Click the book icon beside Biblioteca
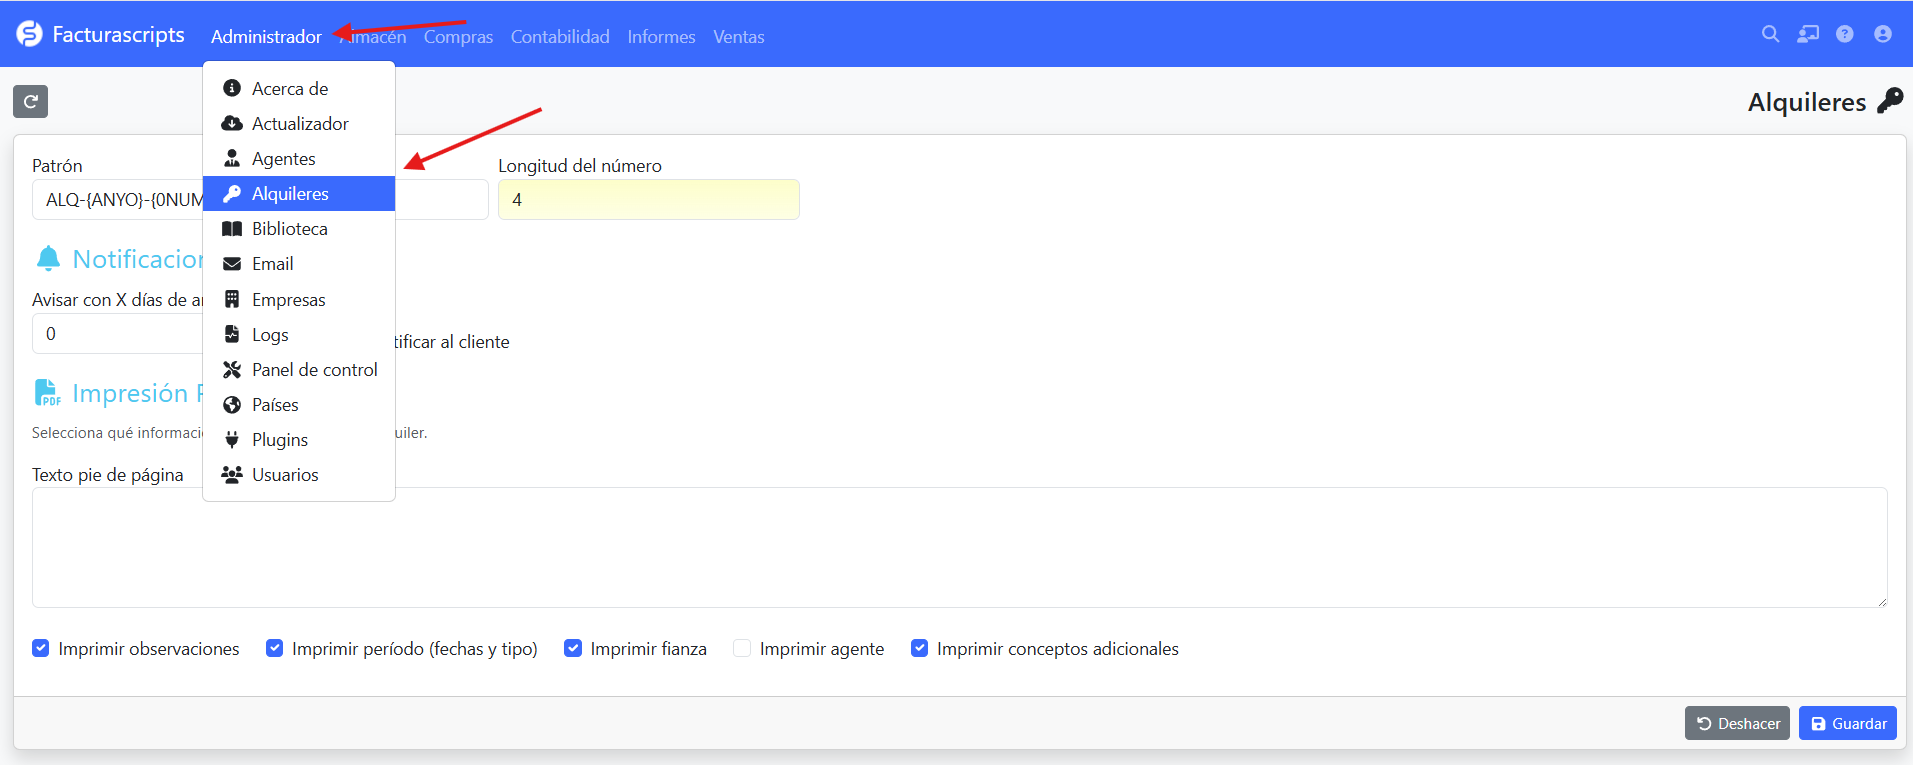 (x=232, y=228)
